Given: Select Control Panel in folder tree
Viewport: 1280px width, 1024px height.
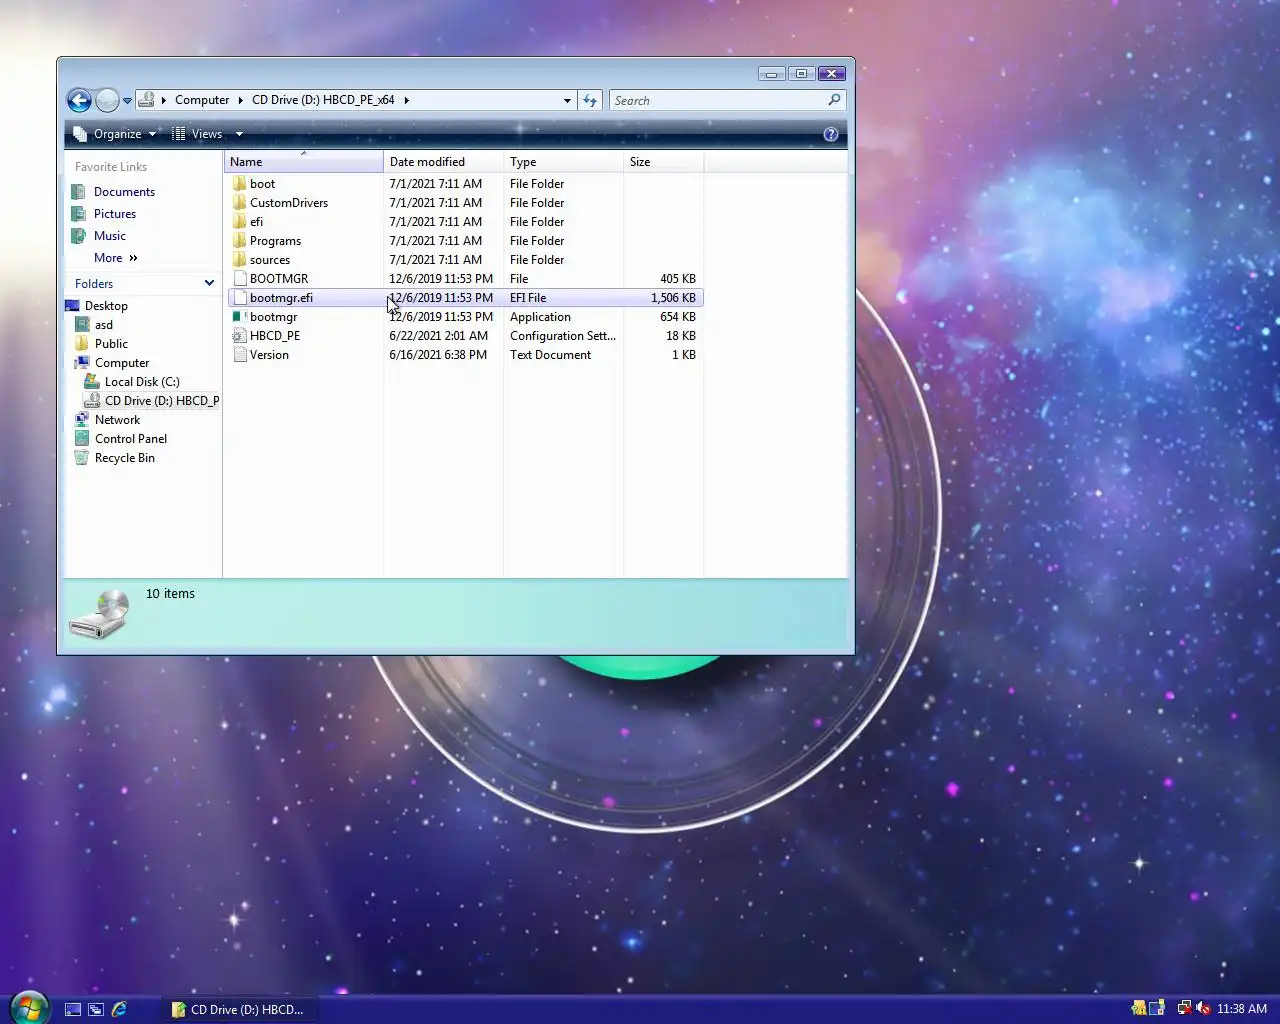Looking at the screenshot, I should [x=131, y=439].
